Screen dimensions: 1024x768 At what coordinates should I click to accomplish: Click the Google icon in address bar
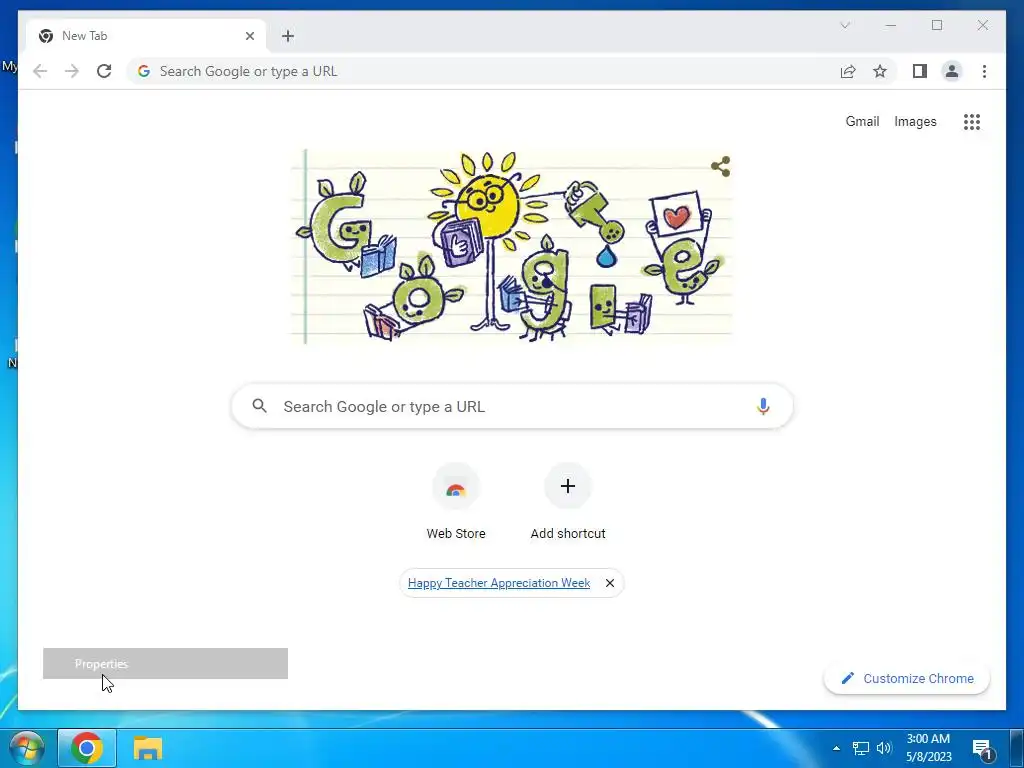144,71
